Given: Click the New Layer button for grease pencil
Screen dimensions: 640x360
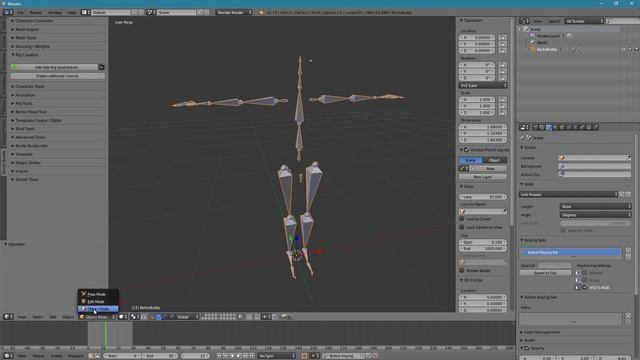Looking at the screenshot, I should coord(483,177).
